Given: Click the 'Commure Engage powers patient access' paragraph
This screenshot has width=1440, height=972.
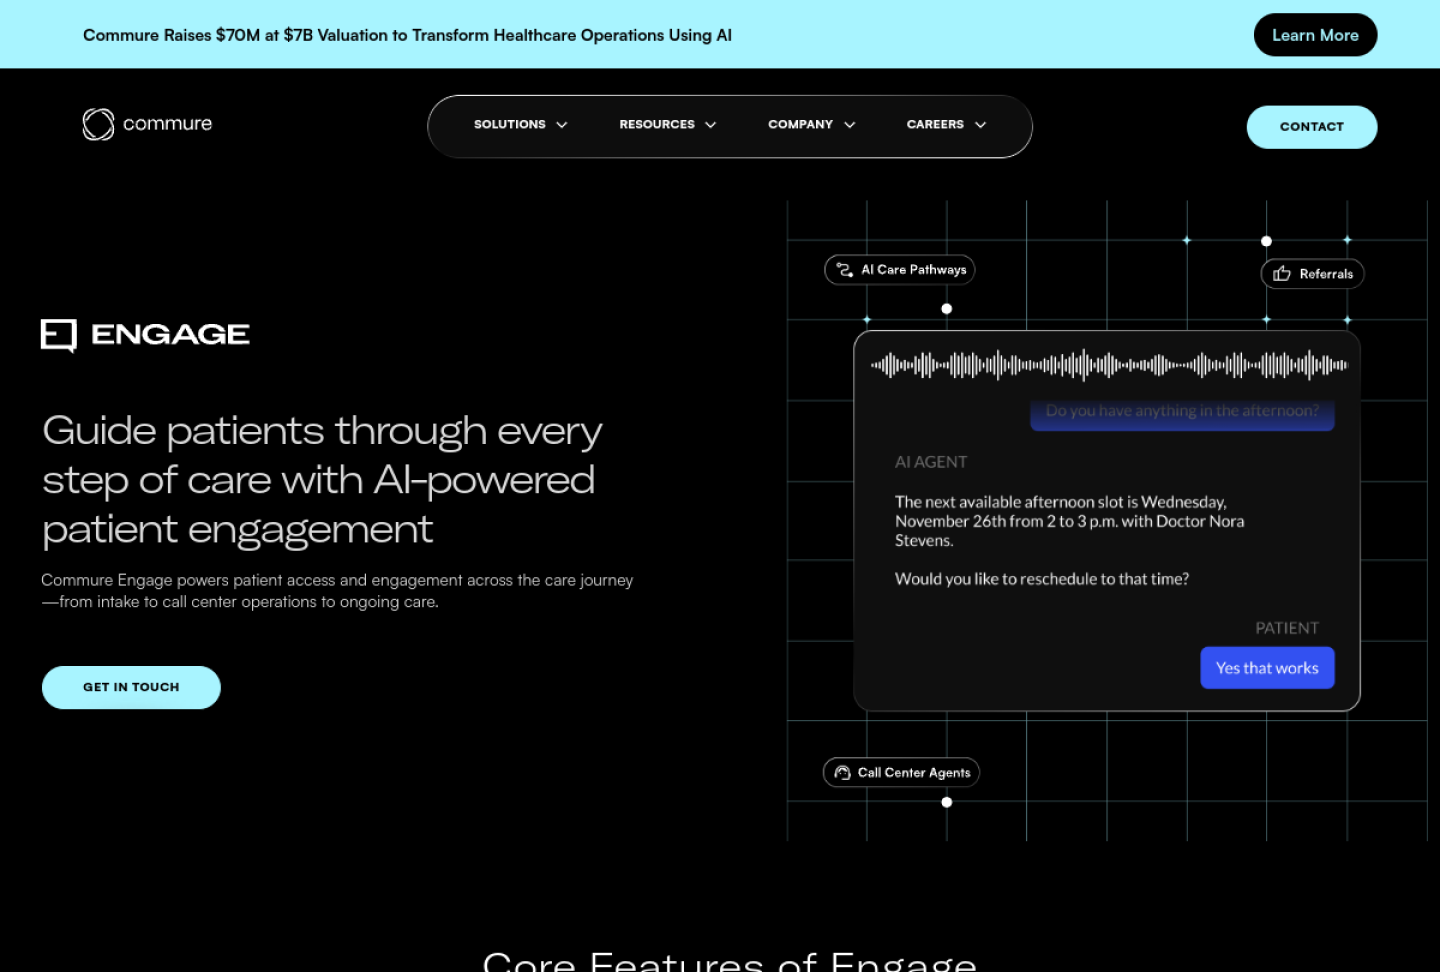Looking at the screenshot, I should [x=337, y=591].
